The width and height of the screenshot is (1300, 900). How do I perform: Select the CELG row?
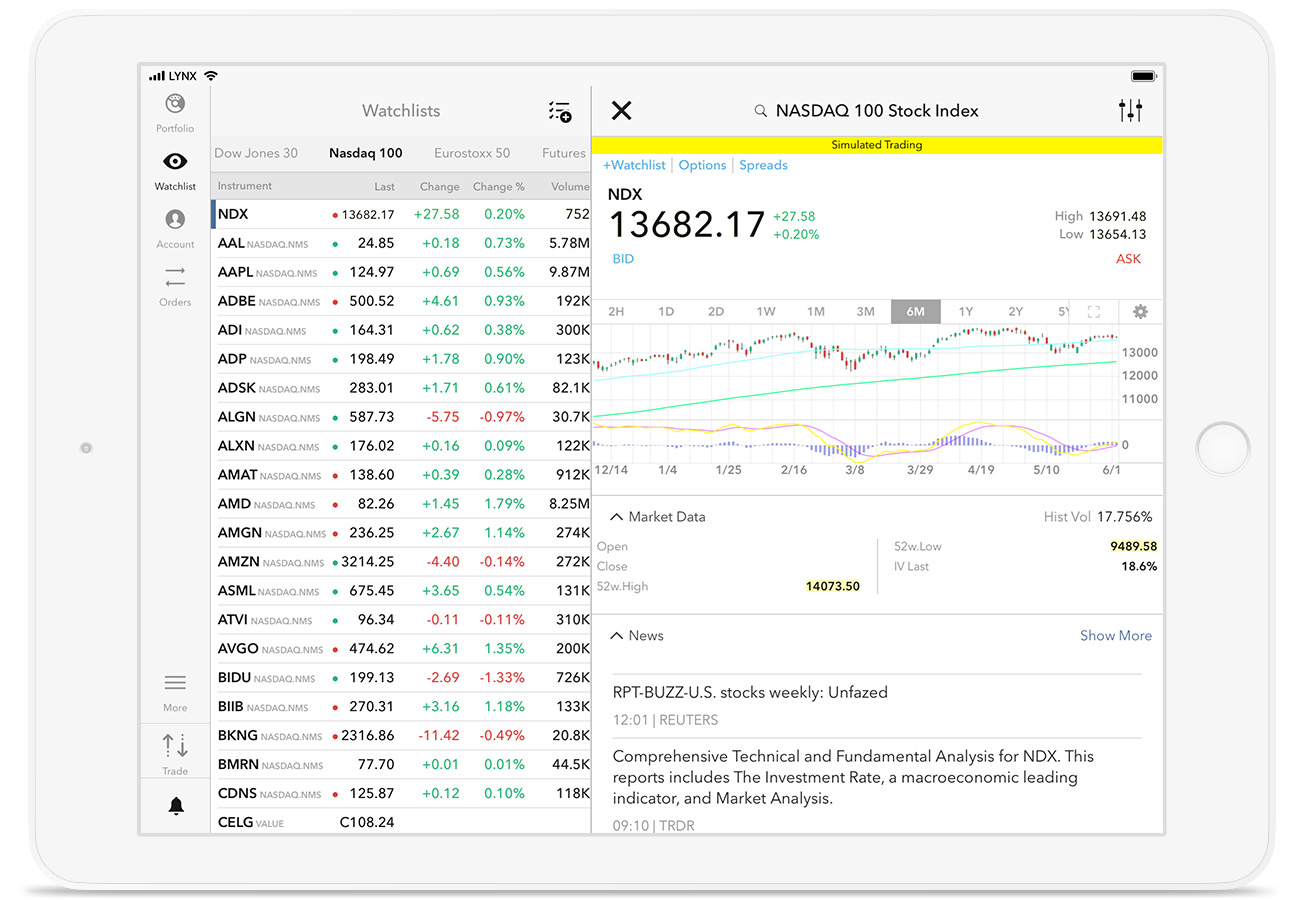(x=401, y=822)
